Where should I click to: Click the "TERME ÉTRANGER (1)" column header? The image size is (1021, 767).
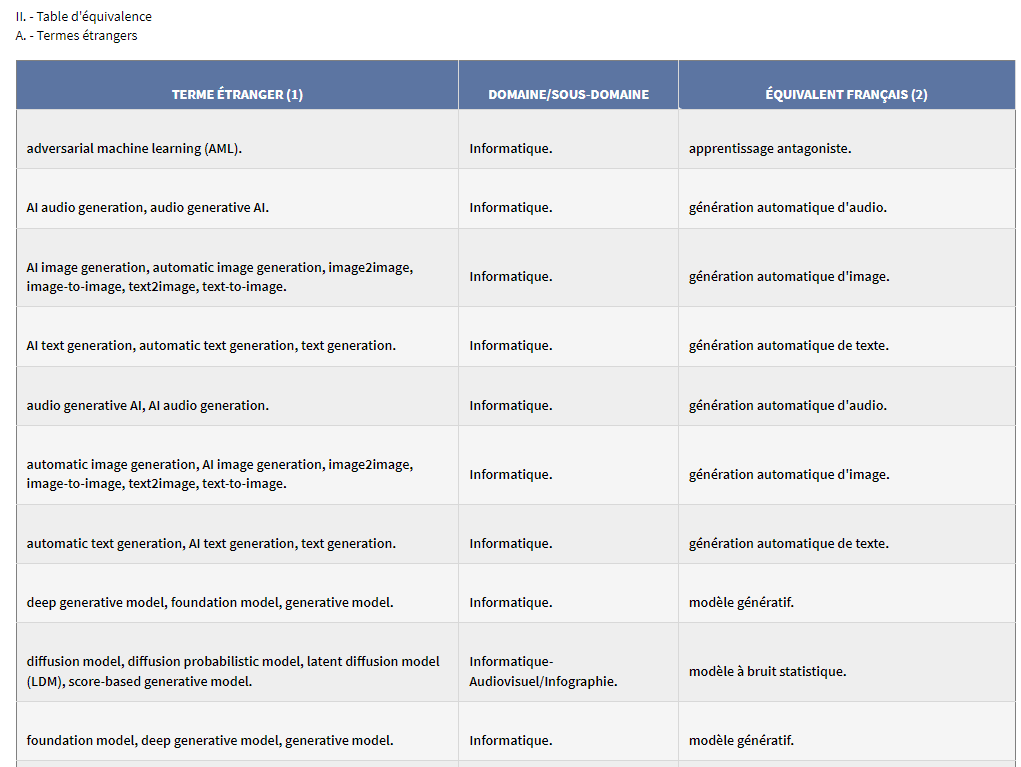point(236,94)
